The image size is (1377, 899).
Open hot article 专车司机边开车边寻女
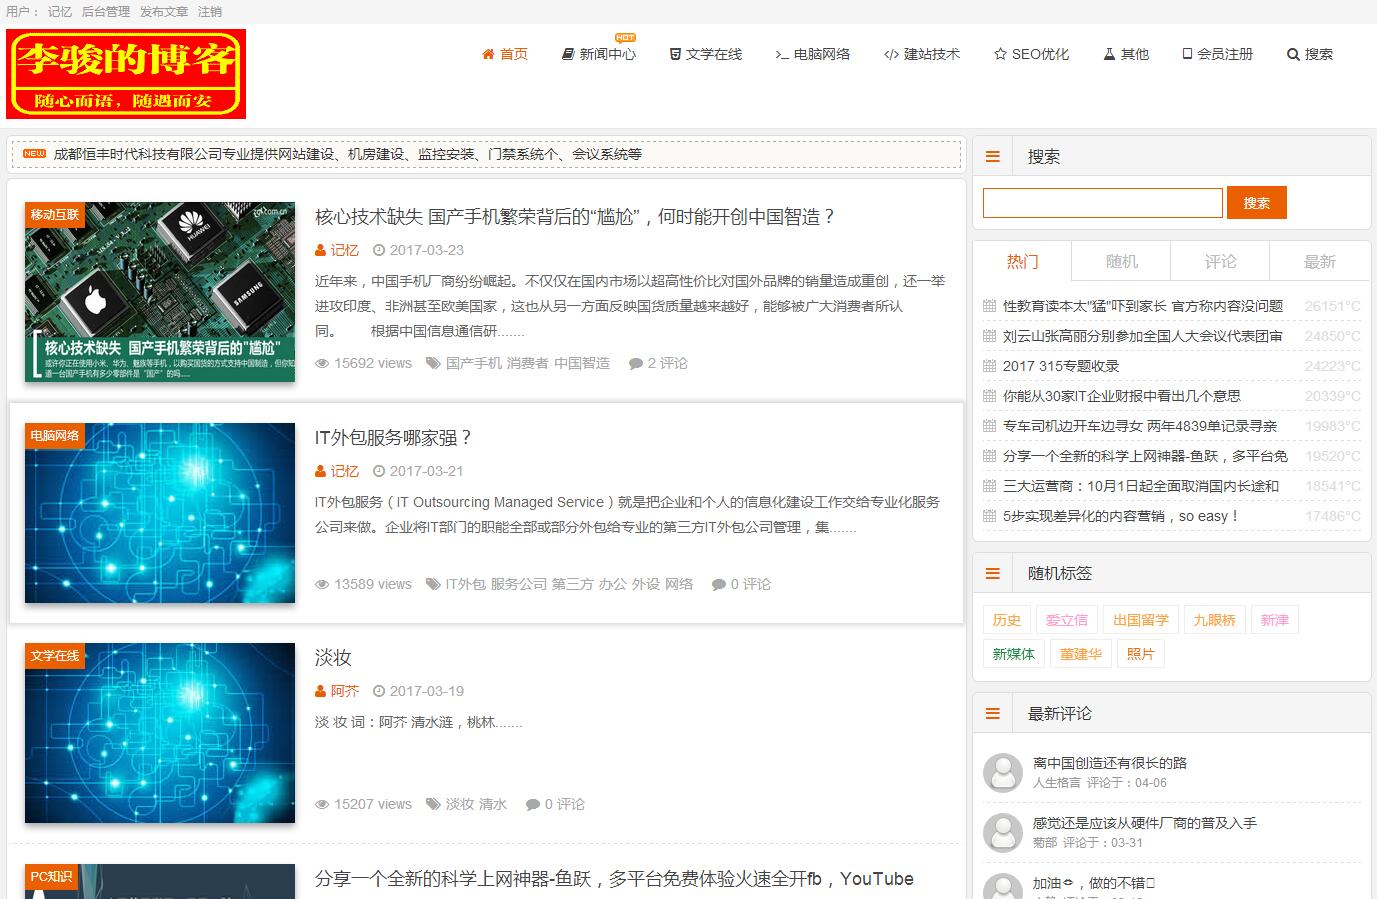click(x=1140, y=426)
